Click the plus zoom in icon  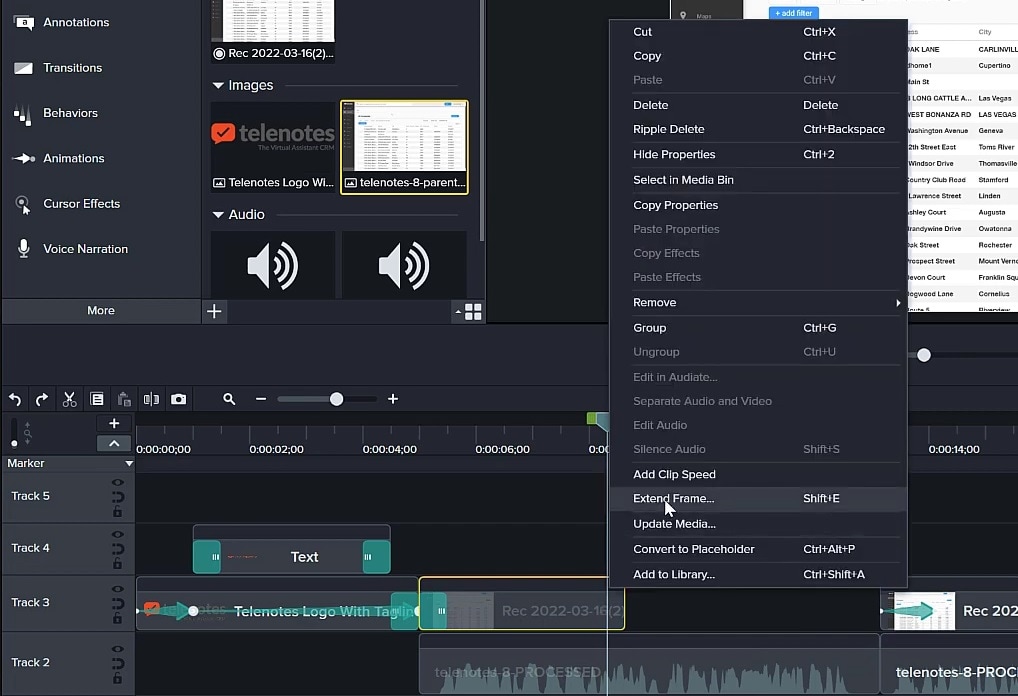tap(393, 399)
